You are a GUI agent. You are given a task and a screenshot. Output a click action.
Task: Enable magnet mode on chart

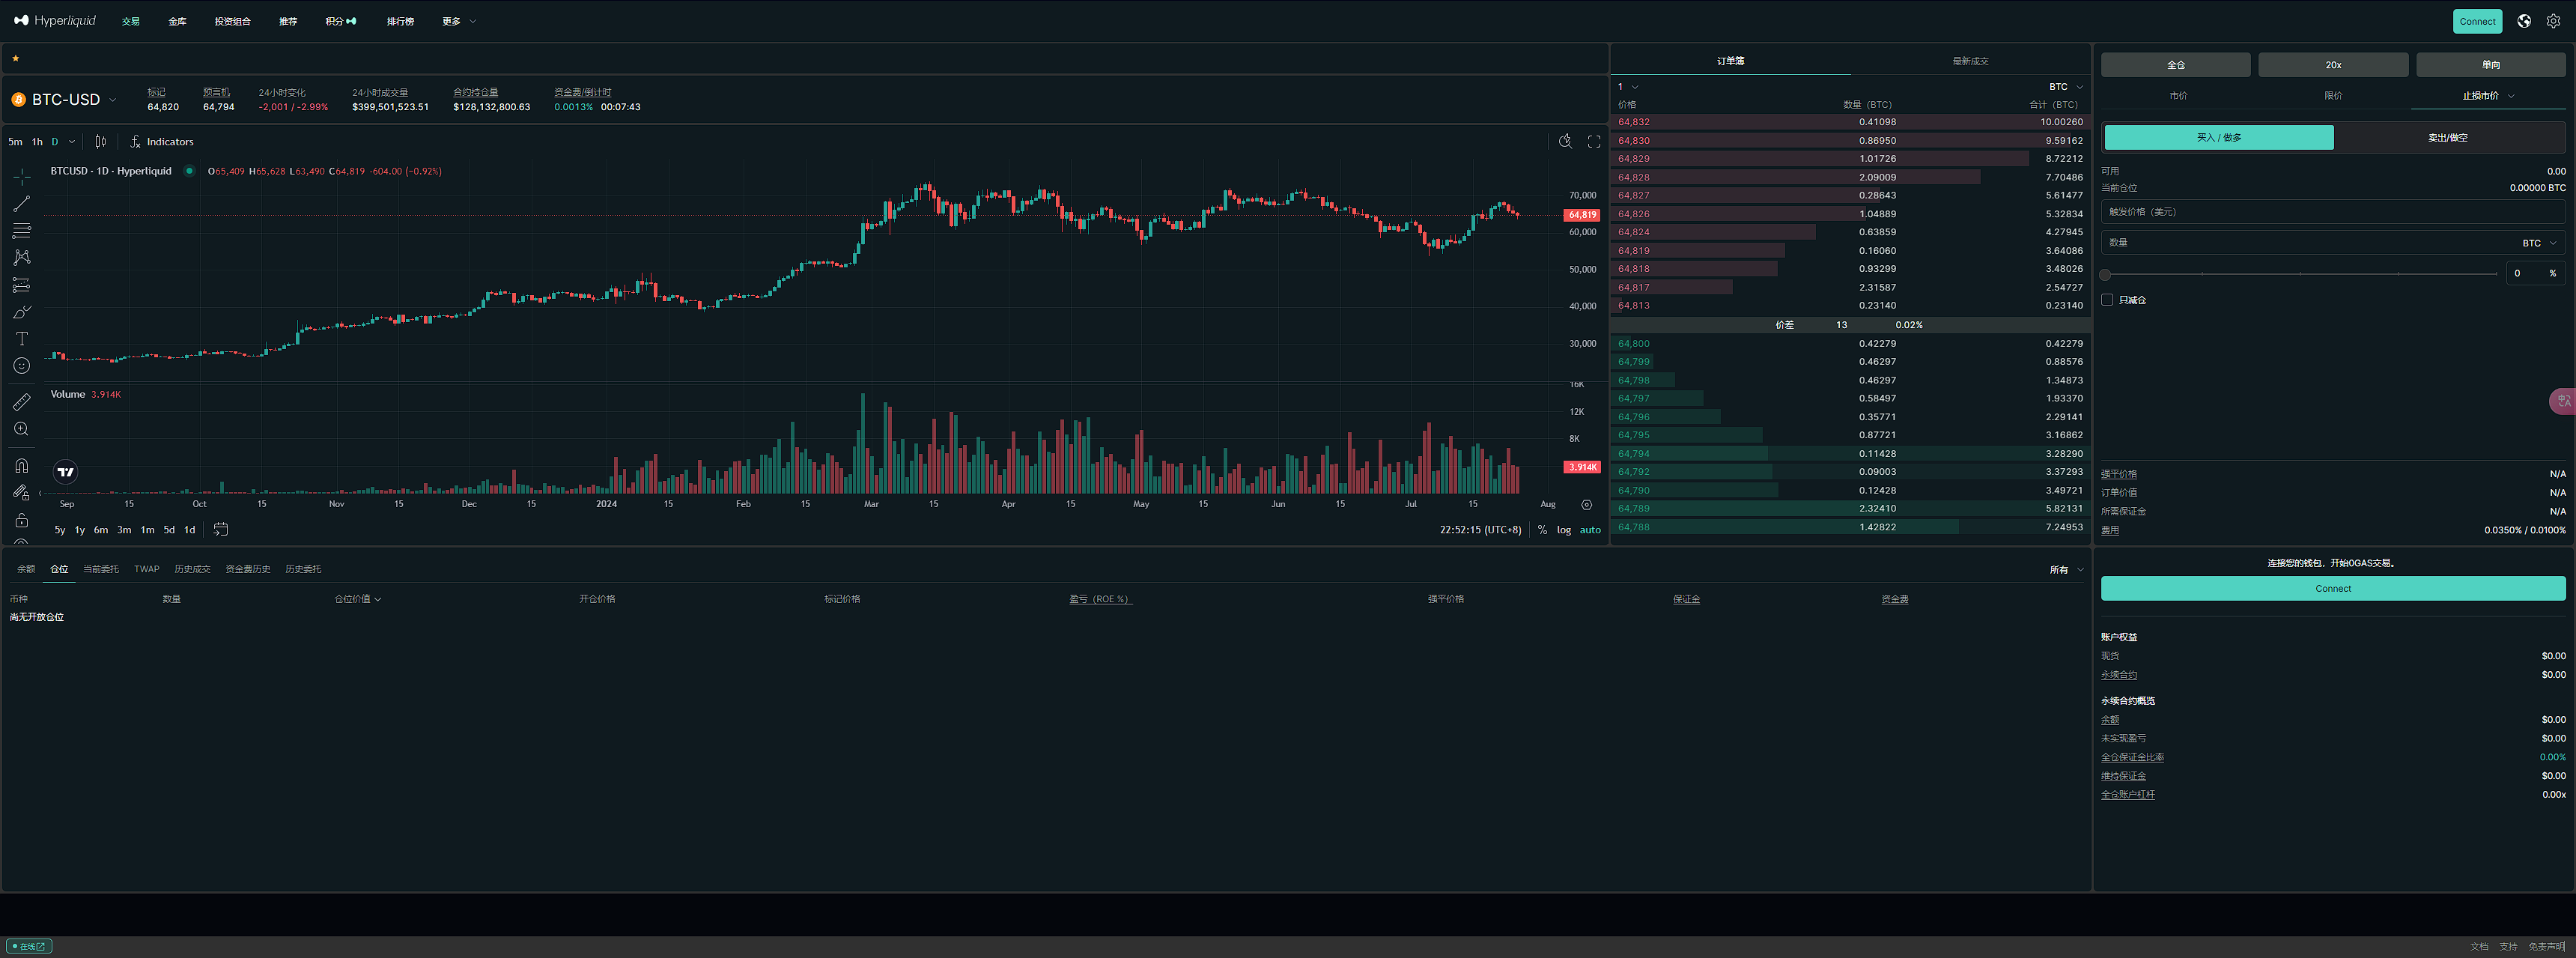coord(21,466)
